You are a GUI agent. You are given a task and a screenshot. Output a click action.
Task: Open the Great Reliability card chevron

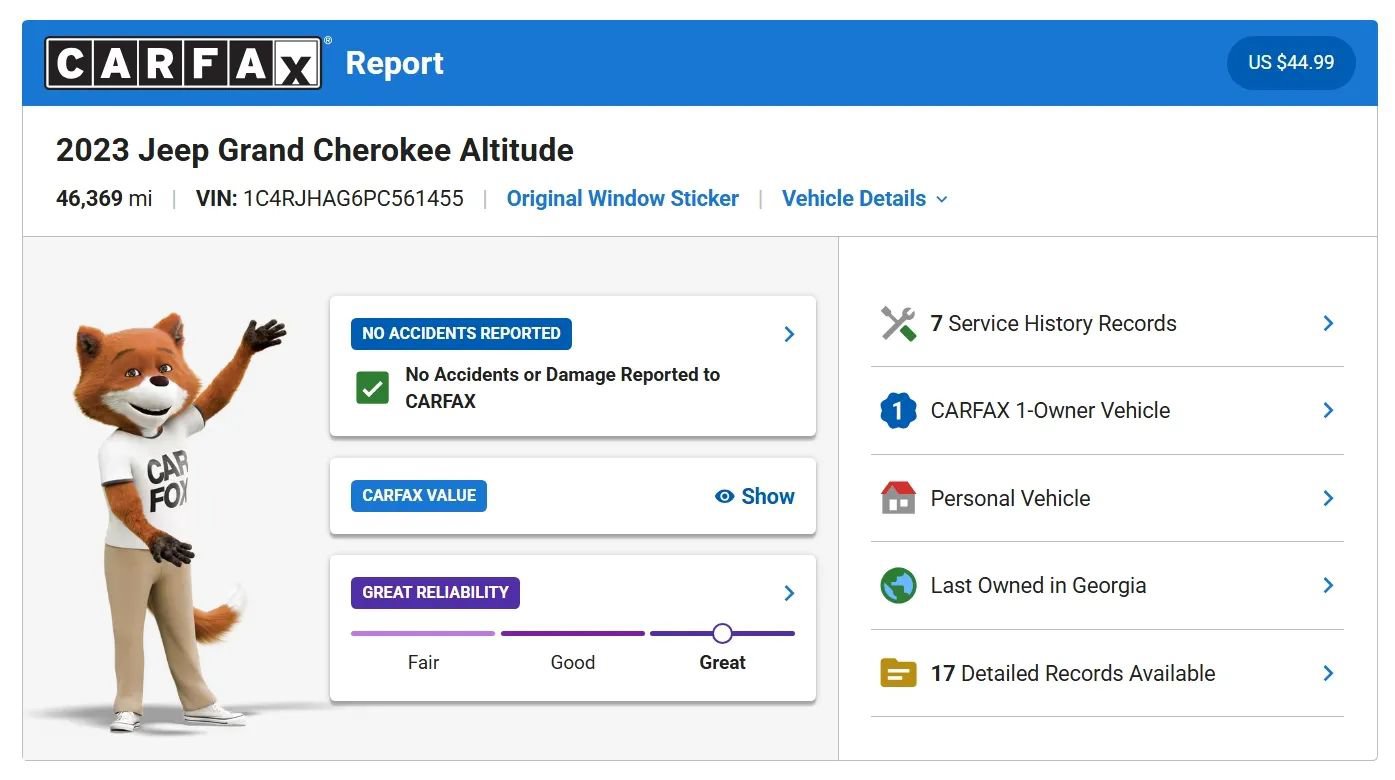(789, 593)
